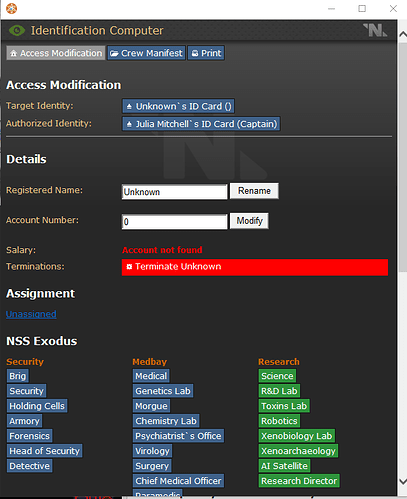Click the Nanotrasen logo in the header
Image resolution: width=407 pixels, height=499 pixels.
[x=375, y=30]
